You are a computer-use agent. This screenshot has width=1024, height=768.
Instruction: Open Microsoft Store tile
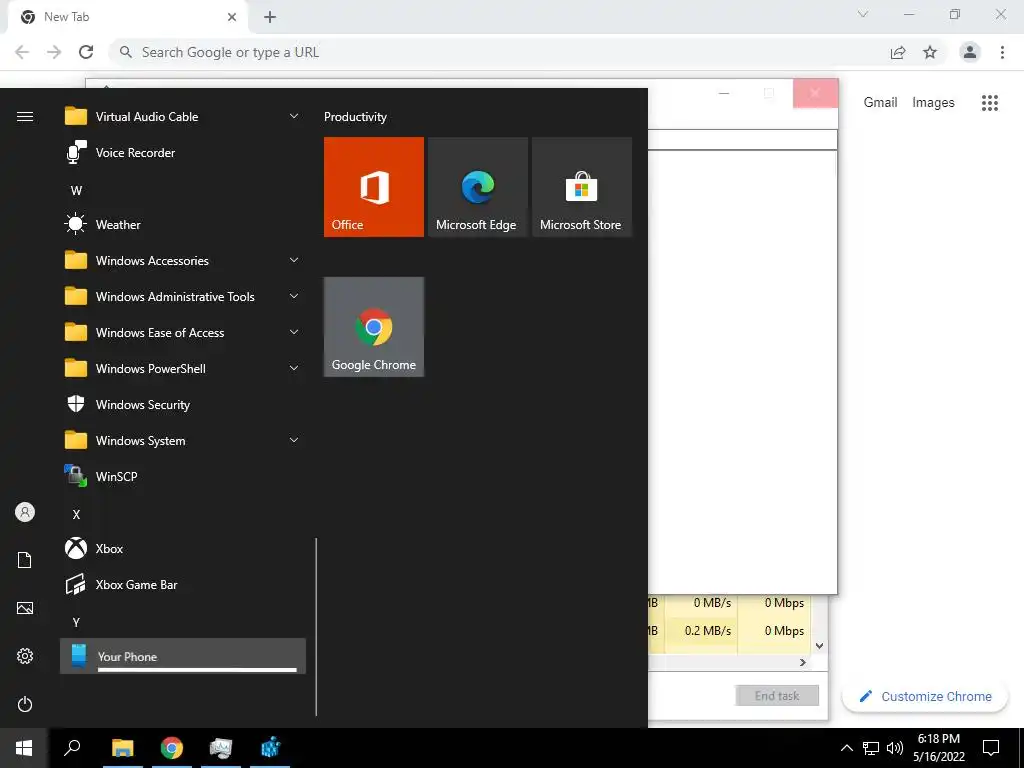coord(582,187)
